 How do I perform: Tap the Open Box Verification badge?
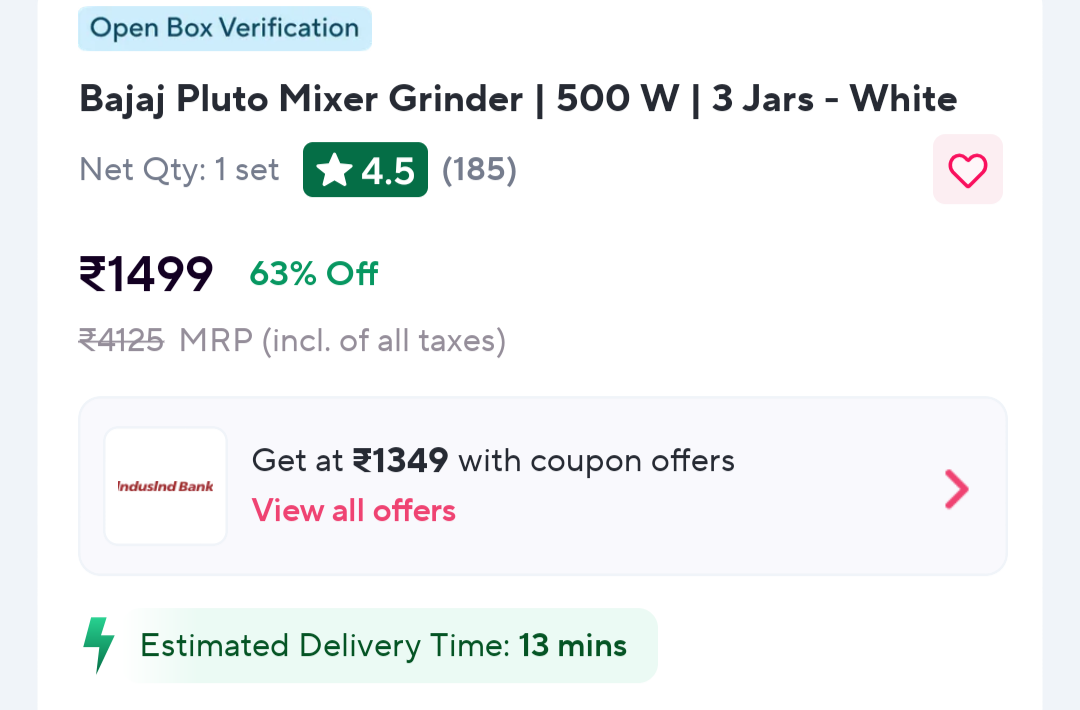click(x=224, y=28)
